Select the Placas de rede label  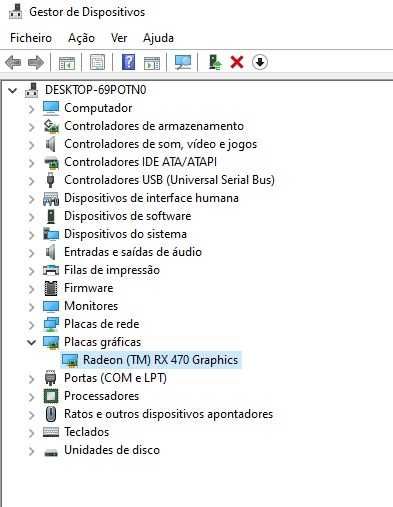[102, 324]
